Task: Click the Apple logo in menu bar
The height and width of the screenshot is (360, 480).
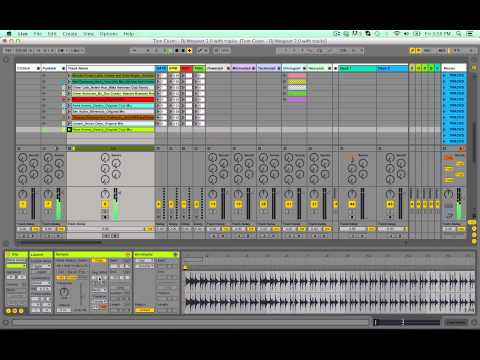Action: [9, 34]
